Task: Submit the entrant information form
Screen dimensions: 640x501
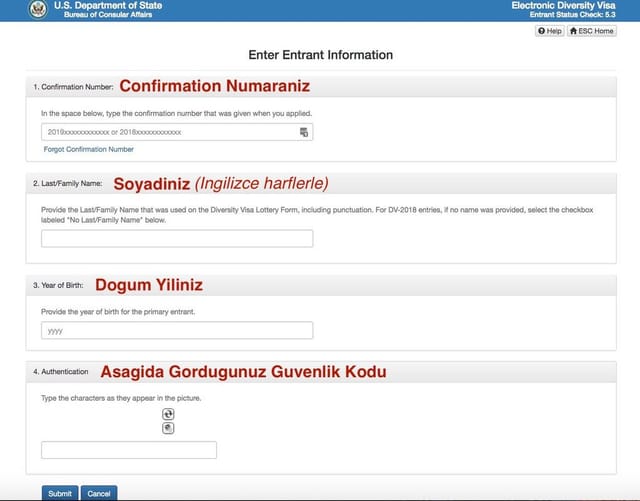Action: pyautogui.click(x=60, y=493)
